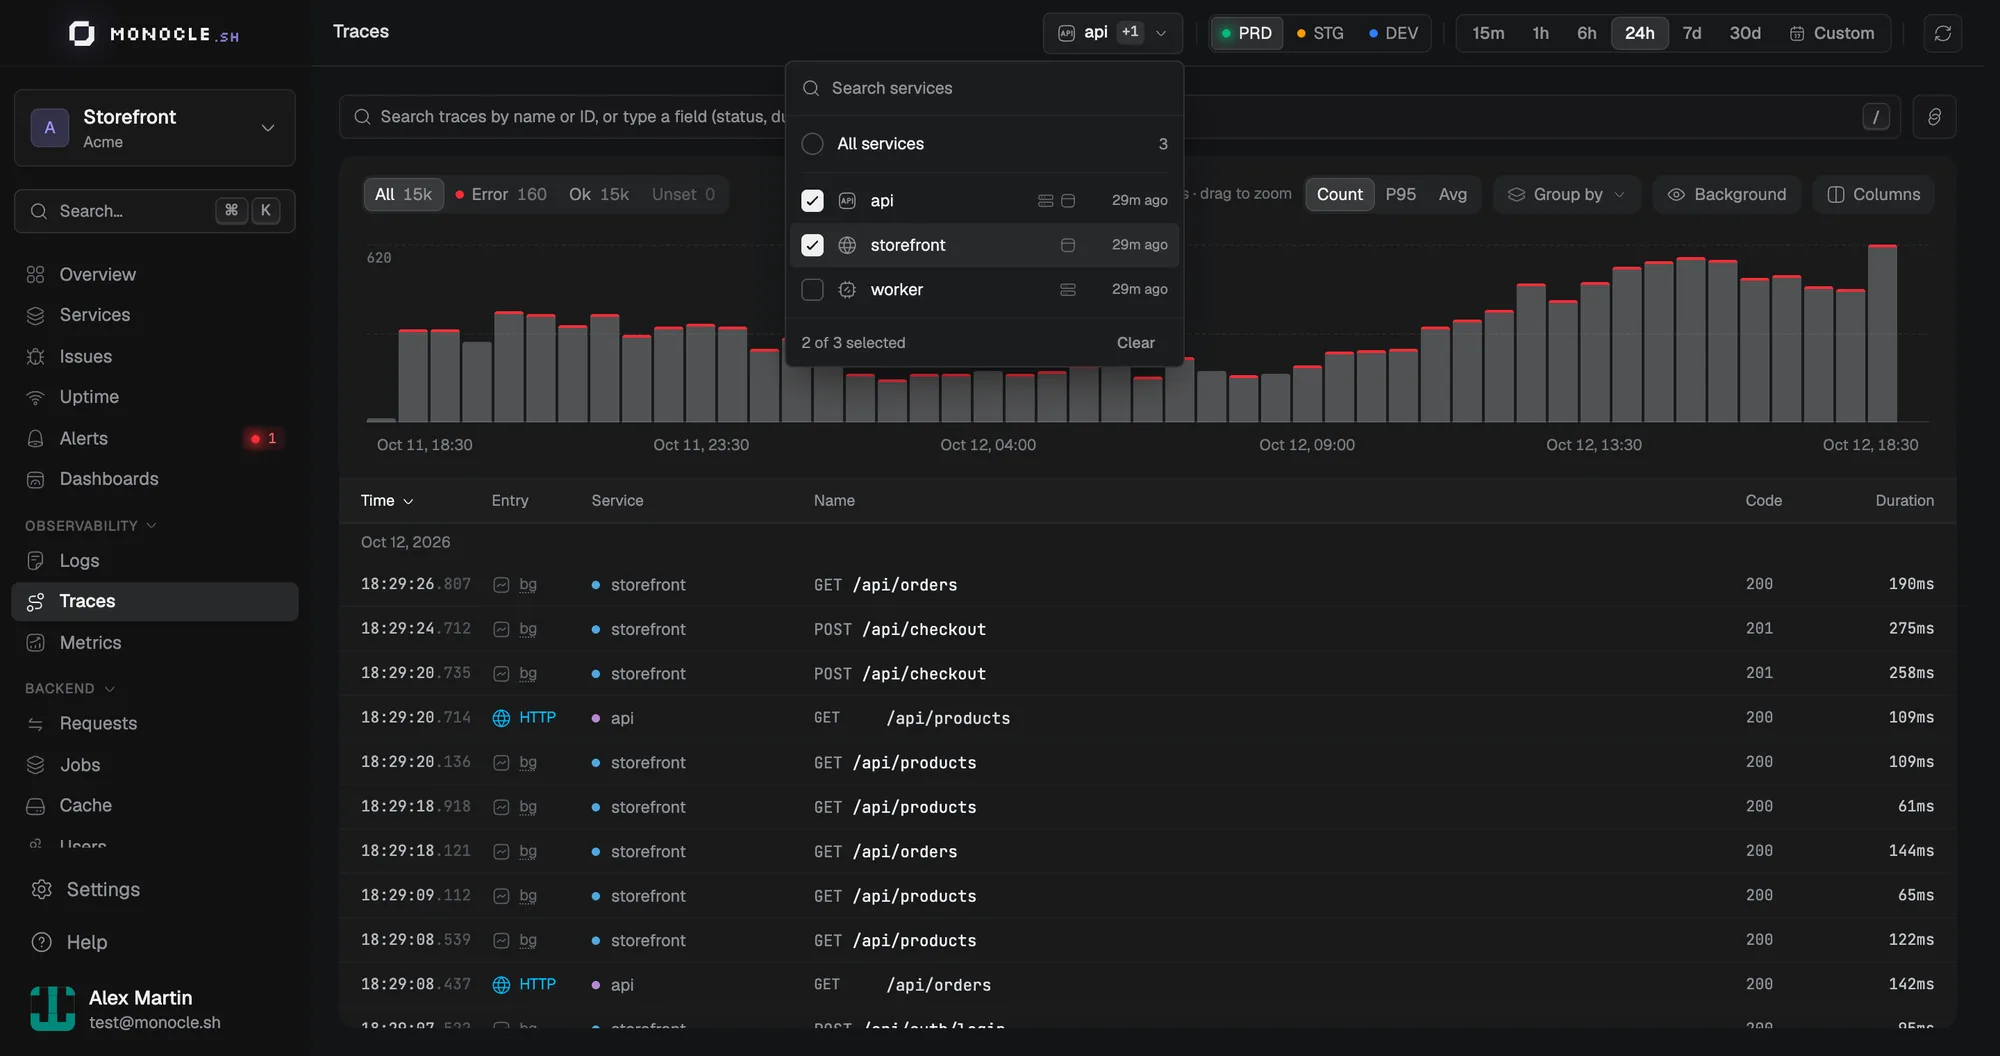Click the copy link icon beside search

[1934, 117]
